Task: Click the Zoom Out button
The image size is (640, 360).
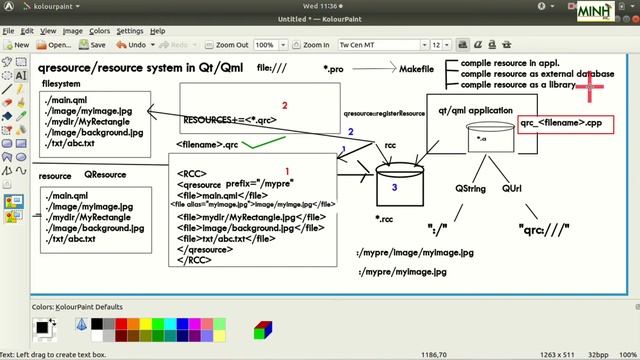Action: 227,45
